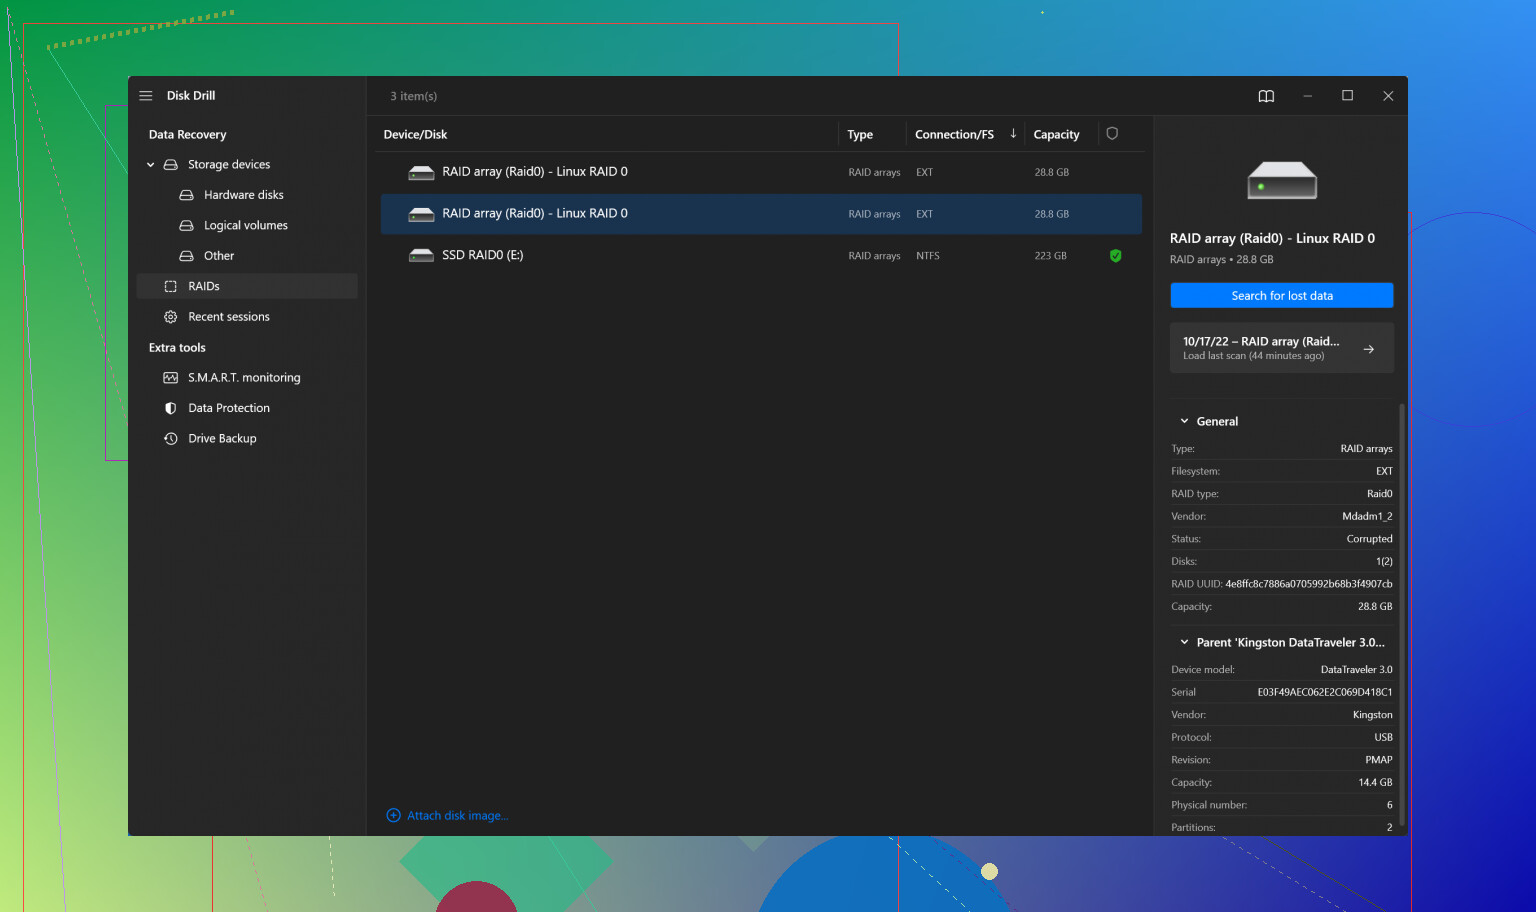This screenshot has width=1536, height=912.
Task: Click Attach disk image link
Action: 457,816
